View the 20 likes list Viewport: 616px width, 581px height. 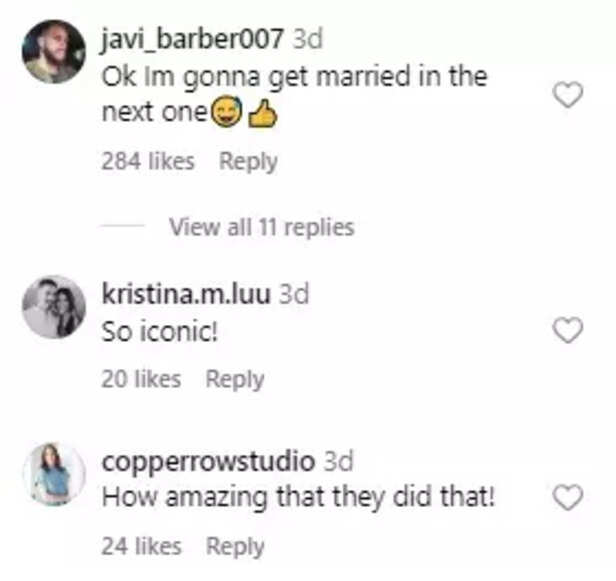[141, 379]
